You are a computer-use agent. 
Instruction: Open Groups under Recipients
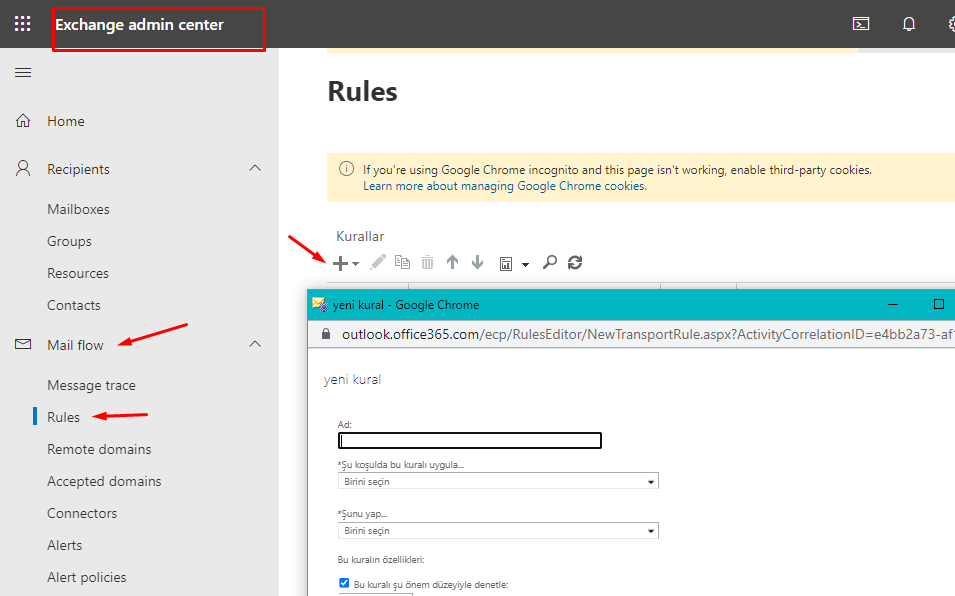point(69,242)
